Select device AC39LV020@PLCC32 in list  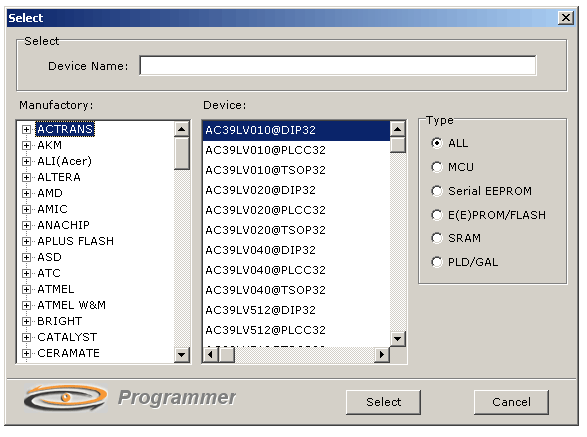pos(296,210)
